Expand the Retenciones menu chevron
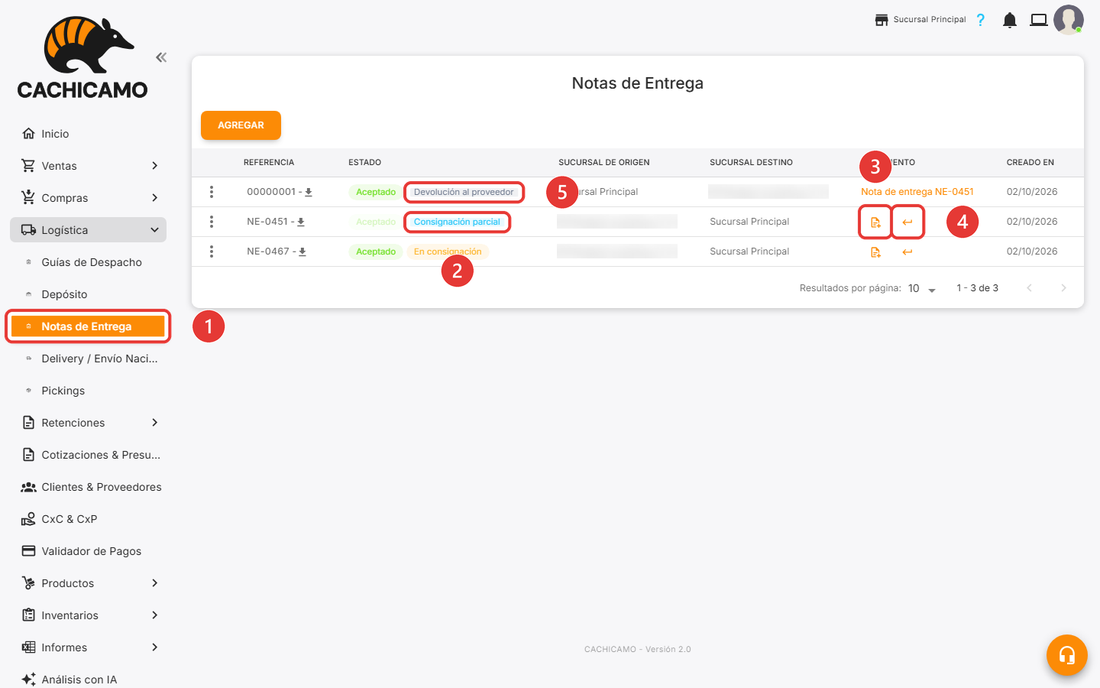The height and width of the screenshot is (688, 1100). pos(154,422)
